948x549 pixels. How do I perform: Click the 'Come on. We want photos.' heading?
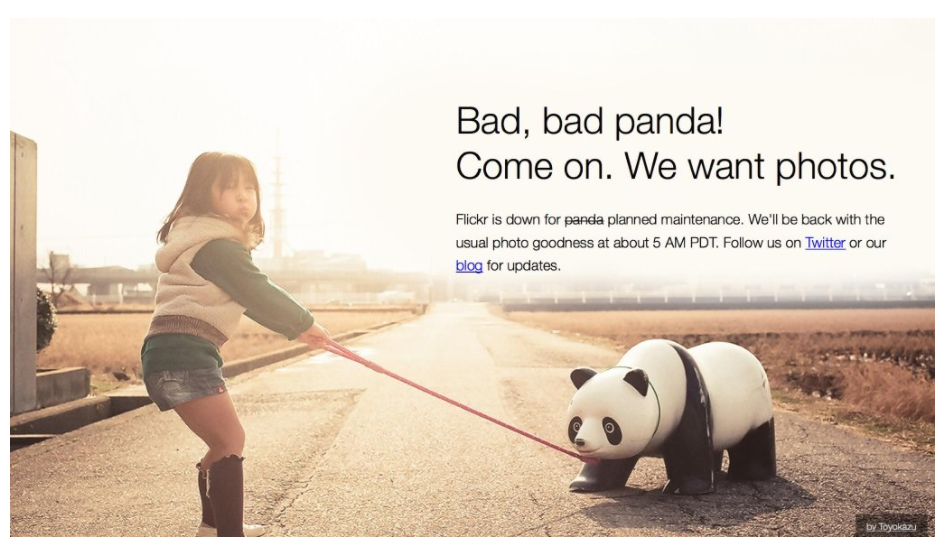pyautogui.click(x=675, y=166)
